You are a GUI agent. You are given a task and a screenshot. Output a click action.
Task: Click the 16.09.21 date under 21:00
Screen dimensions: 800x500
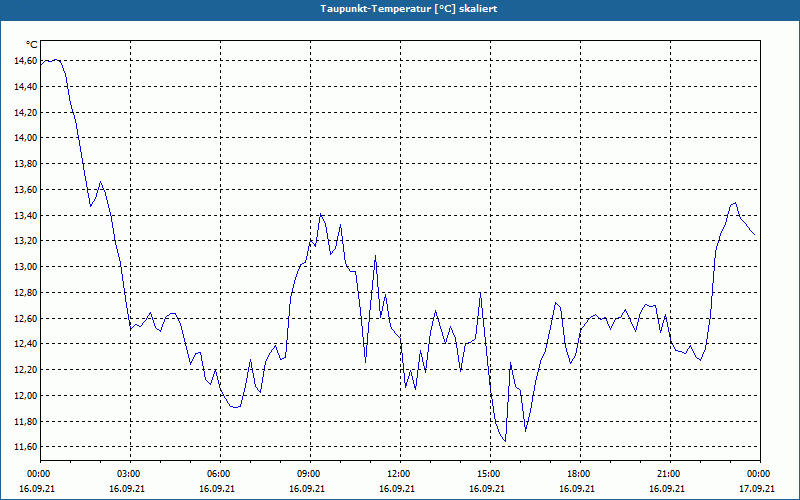click(x=667, y=488)
